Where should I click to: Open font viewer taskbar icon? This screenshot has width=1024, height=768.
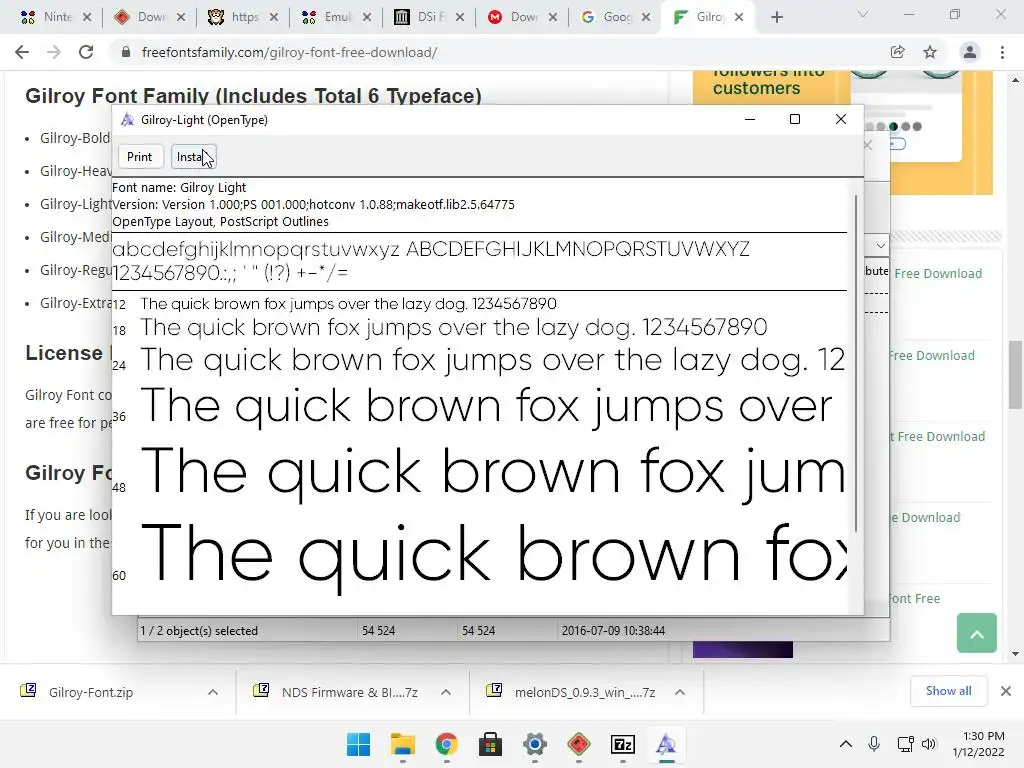[666, 744]
